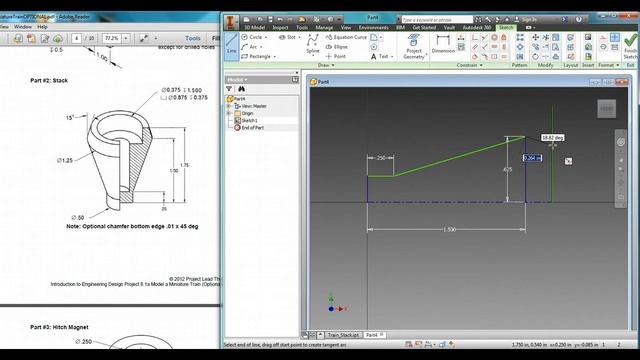The image size is (640, 360).
Task: Open Rectangle tool dropdown arrow
Action: [x=275, y=57]
